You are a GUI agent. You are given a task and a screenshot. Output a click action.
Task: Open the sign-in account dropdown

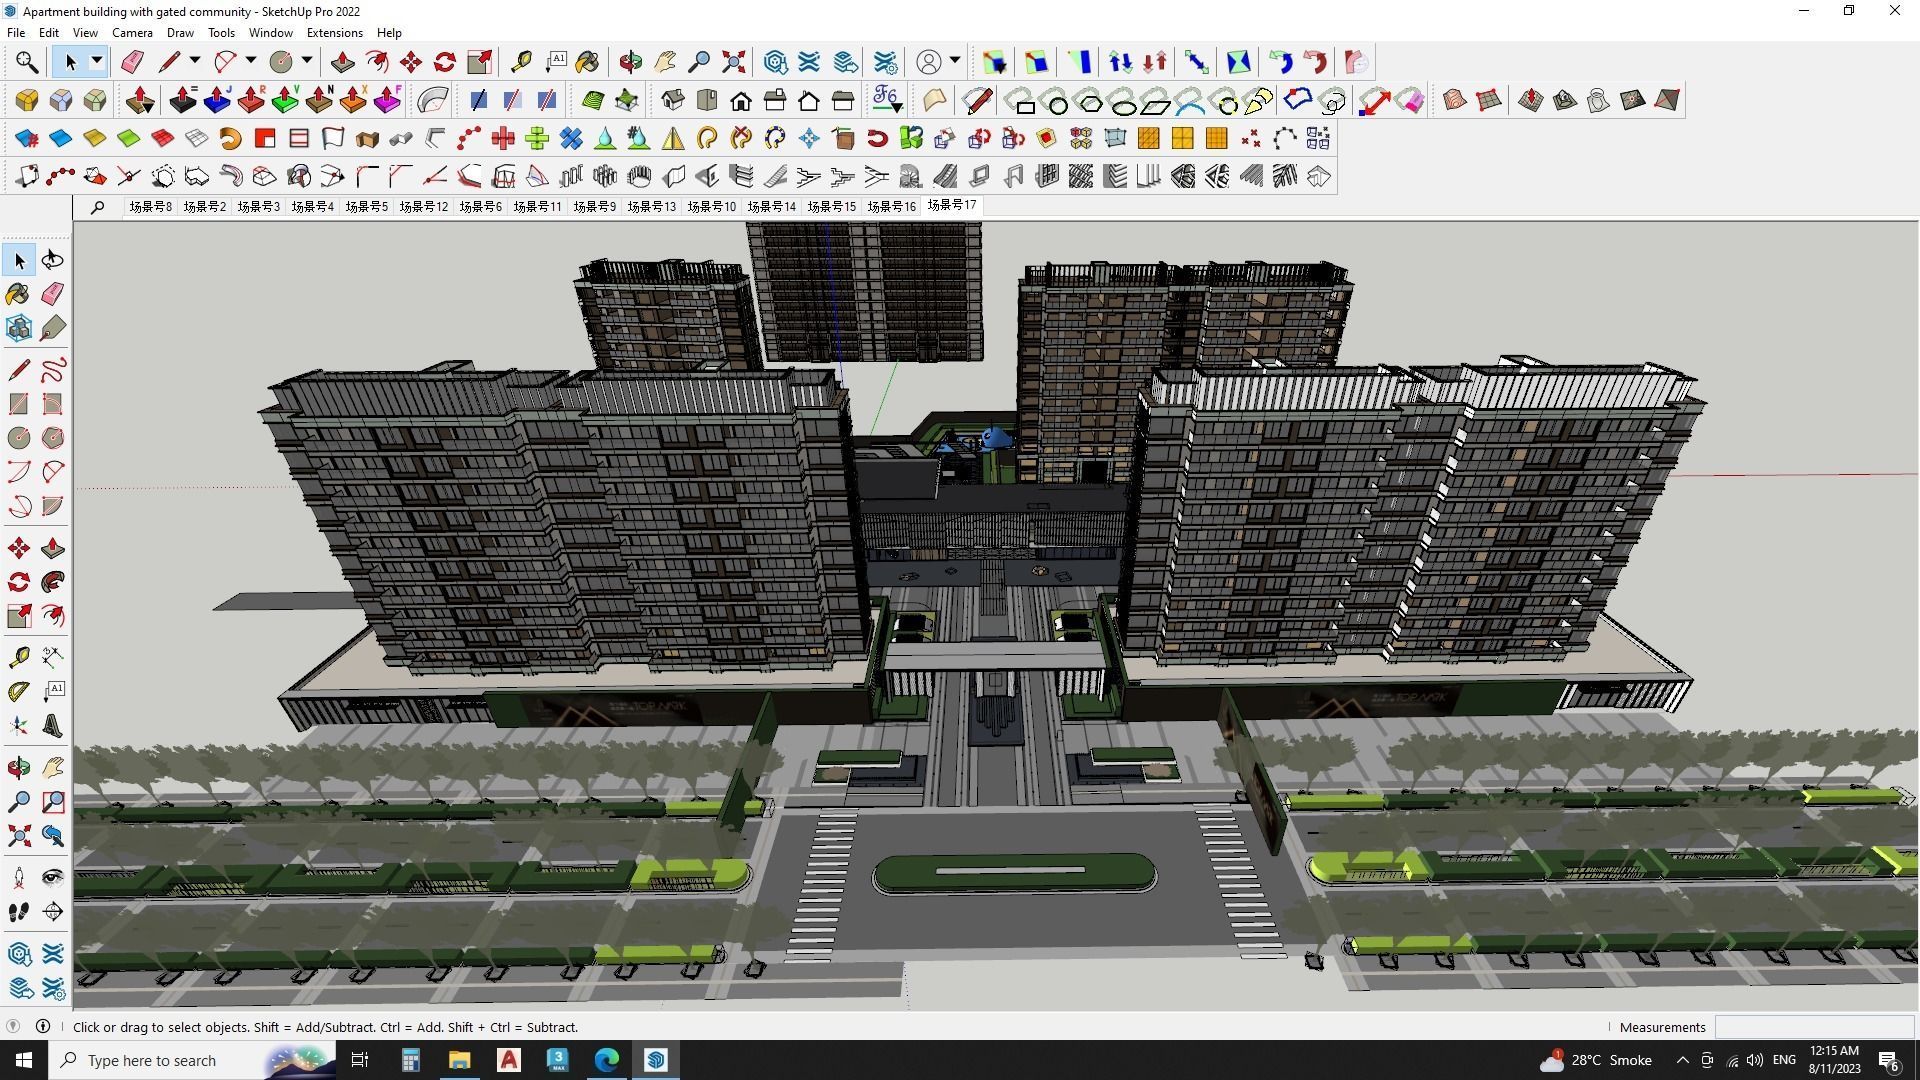(955, 61)
